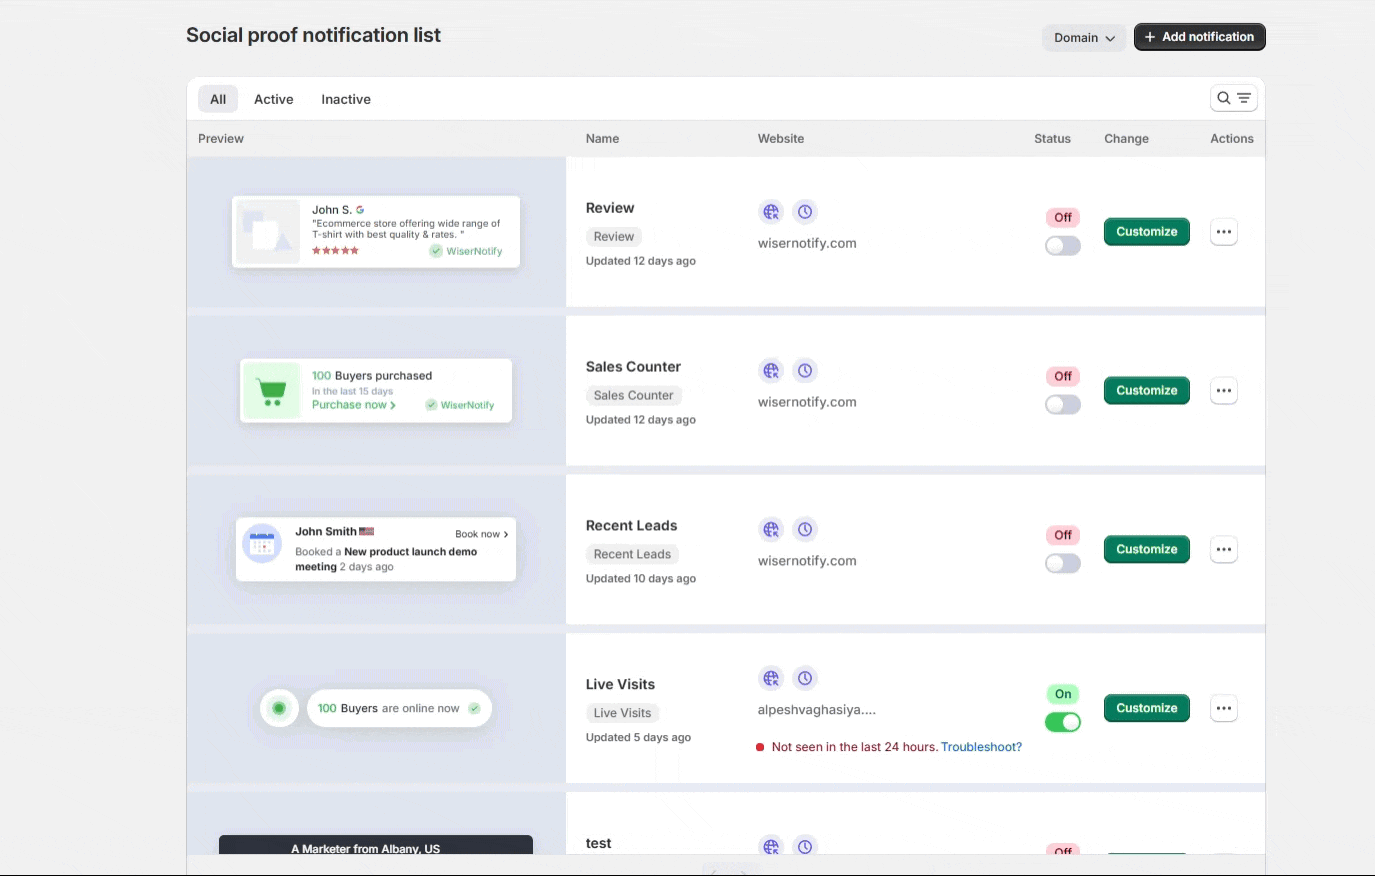Click the On status badge for Live Visits
Viewport: 1375px width, 876px height.
(x=1063, y=694)
